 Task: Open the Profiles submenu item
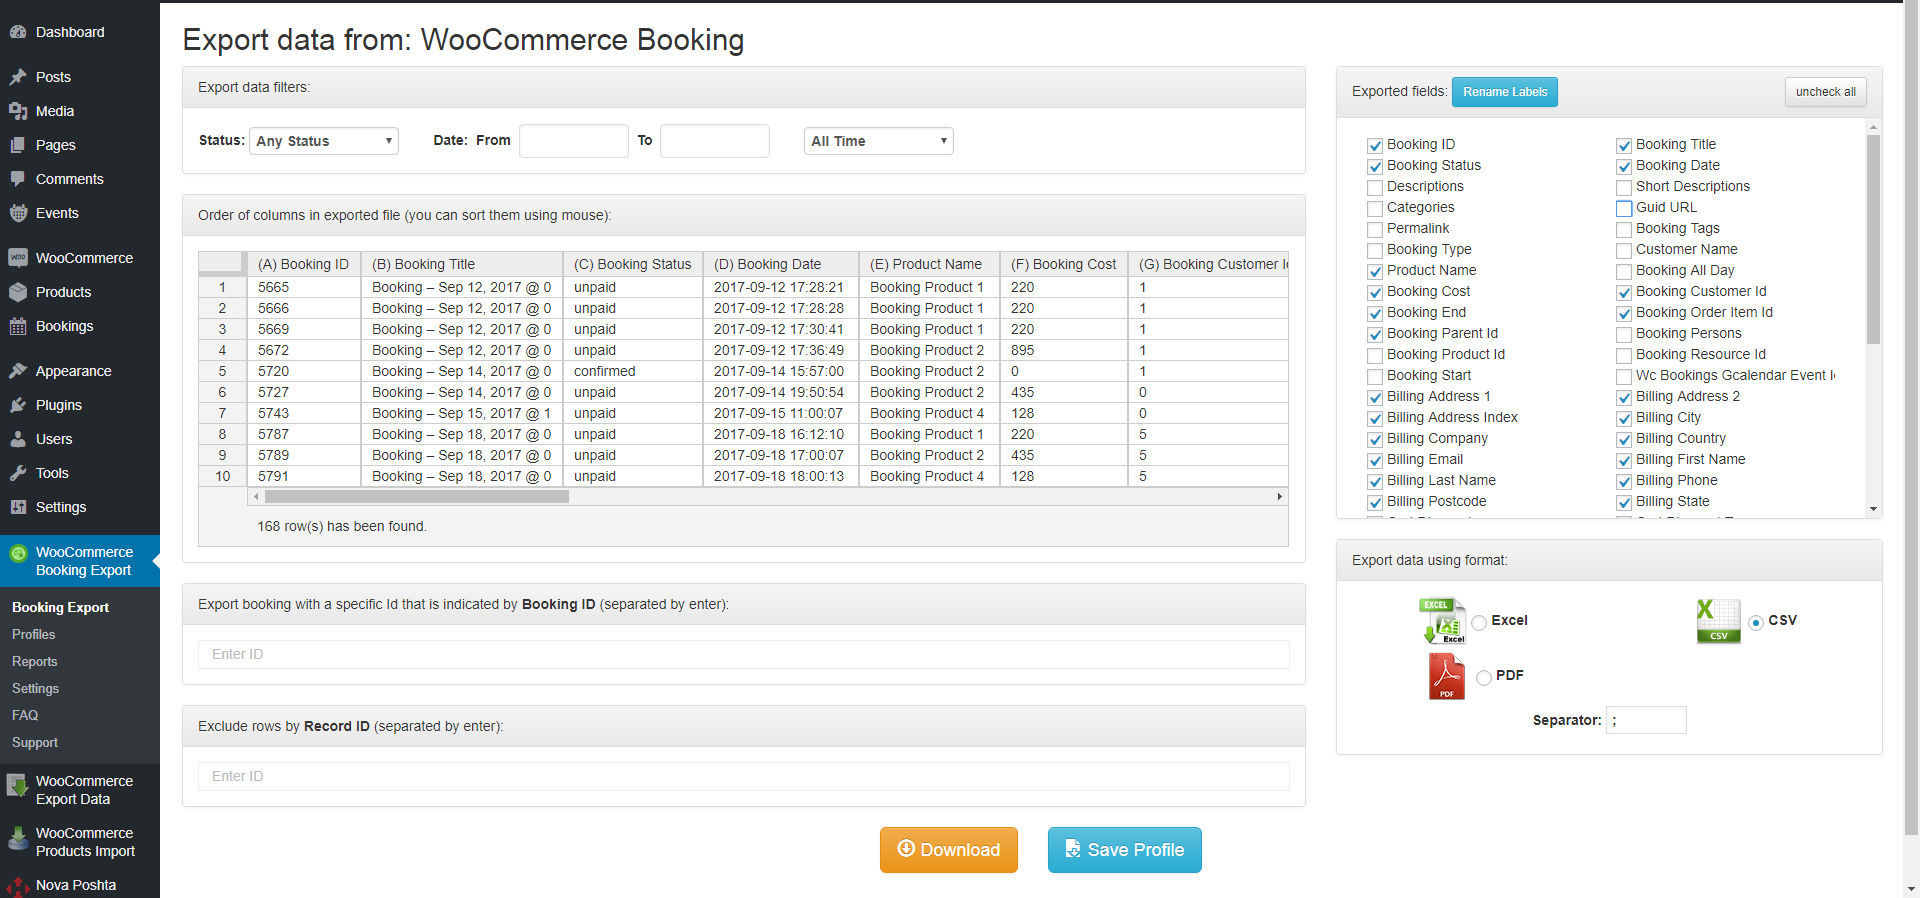click(34, 634)
